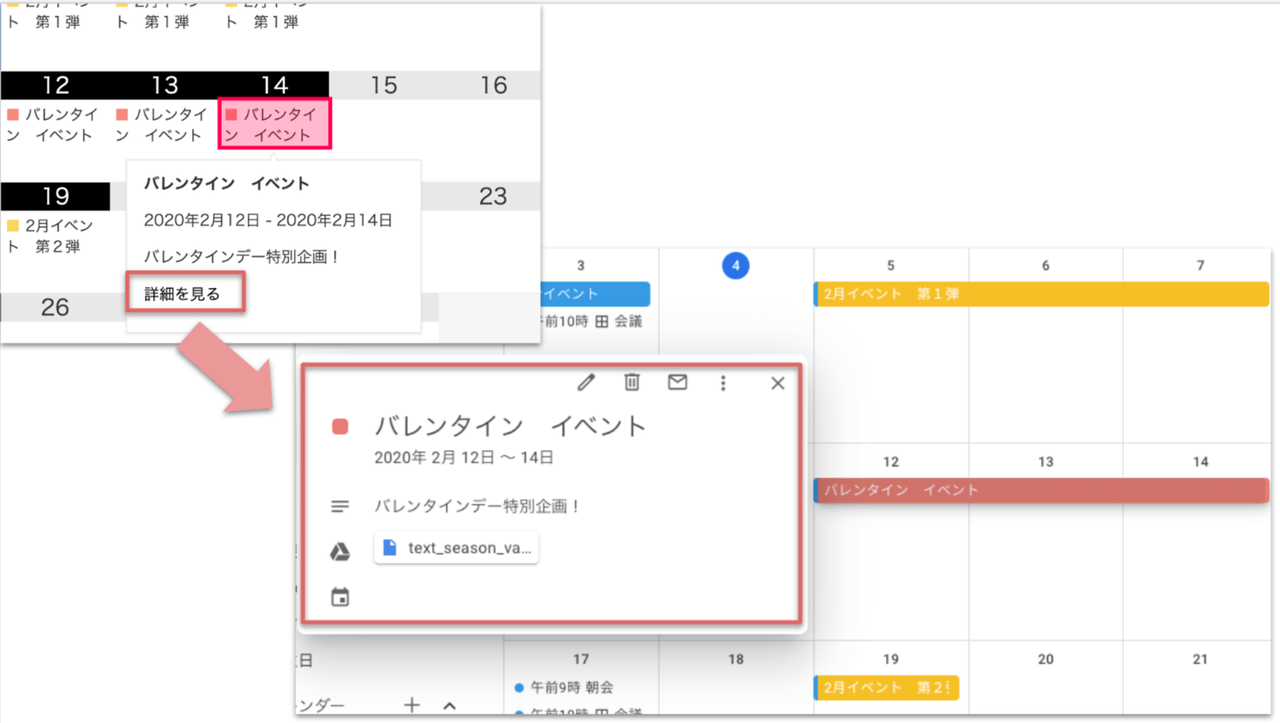
Task: Select バレンタイン イベント on day 12 in mini calendar
Action: click(55, 124)
